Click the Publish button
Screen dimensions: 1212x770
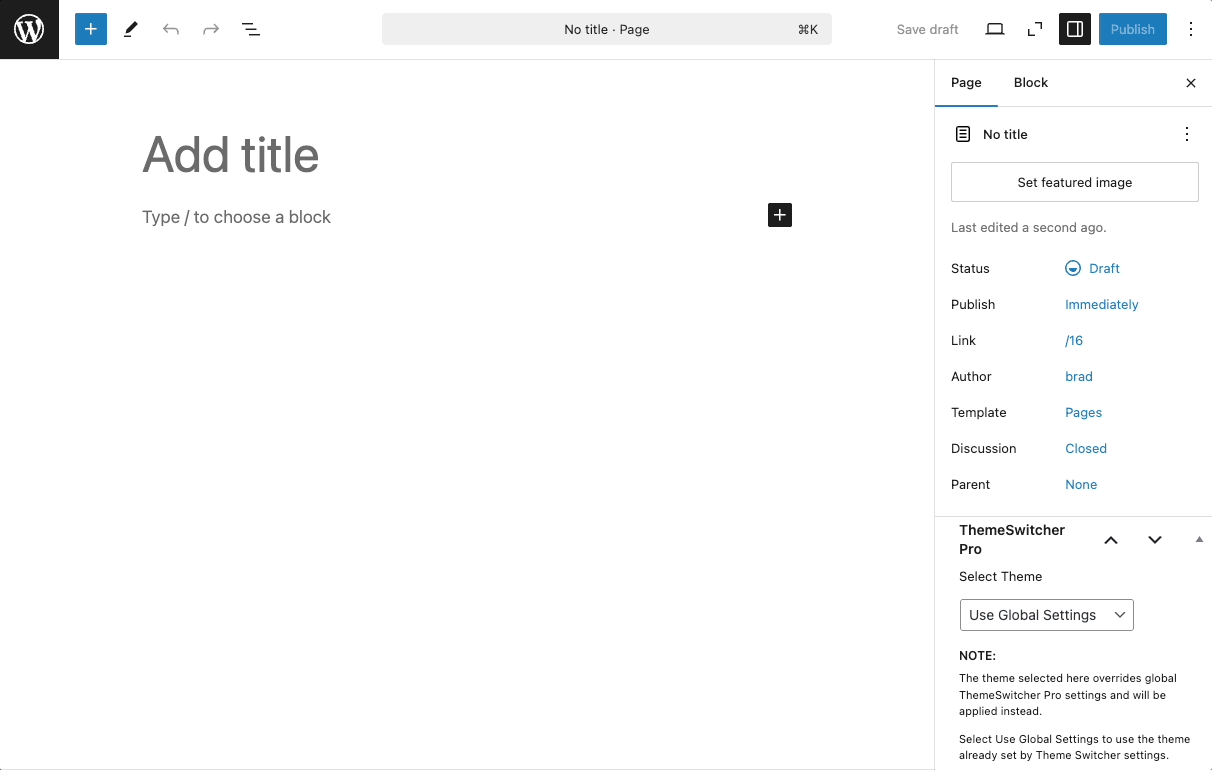[1133, 29]
